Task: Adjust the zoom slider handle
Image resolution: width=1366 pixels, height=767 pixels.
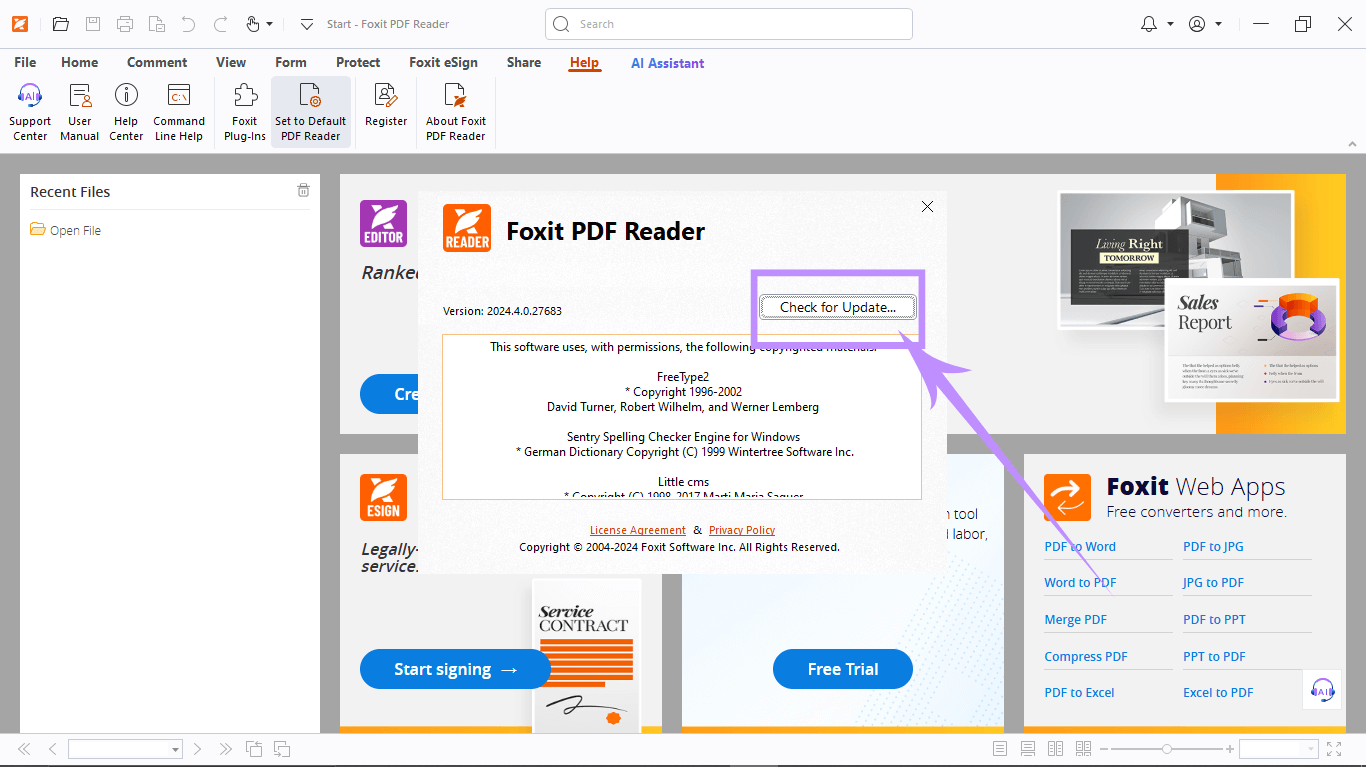Action: [x=1166, y=749]
